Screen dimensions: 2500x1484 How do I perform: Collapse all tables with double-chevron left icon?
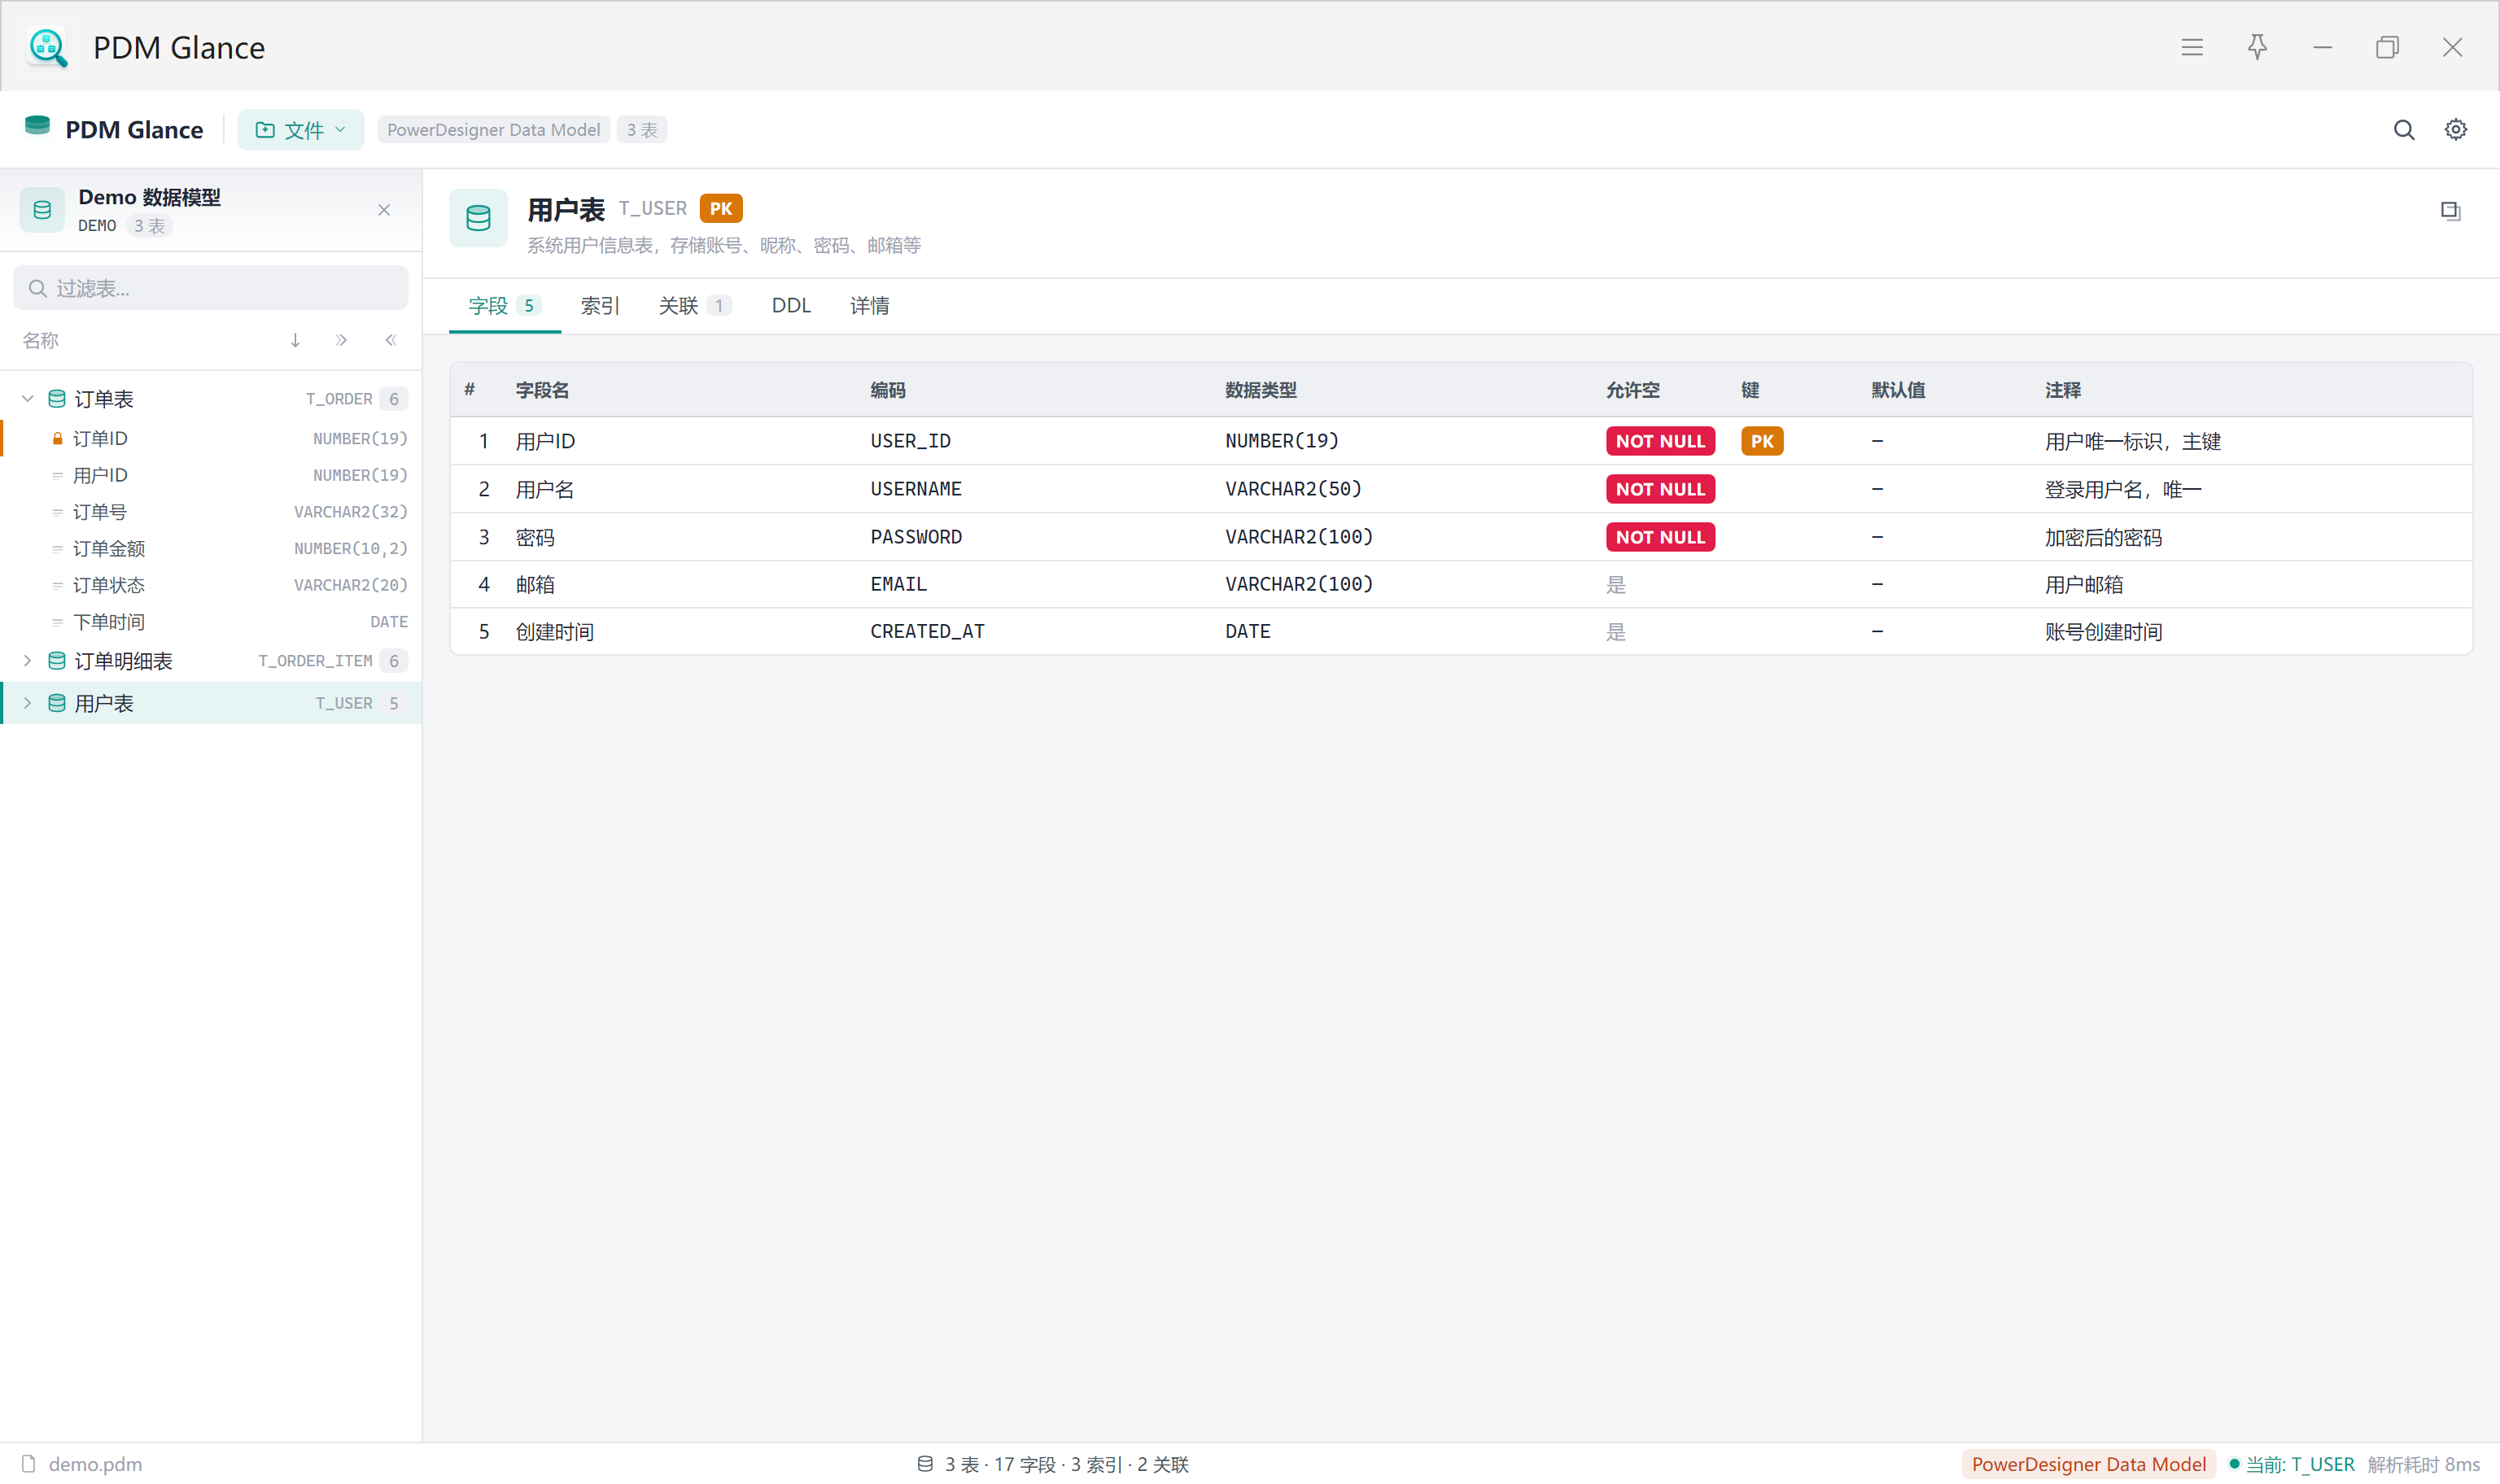(x=391, y=340)
